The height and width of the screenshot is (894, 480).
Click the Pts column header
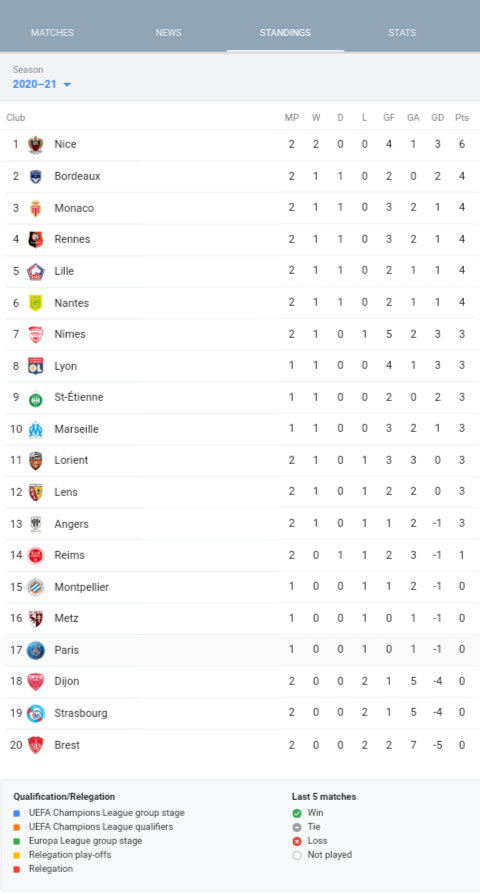tap(462, 118)
